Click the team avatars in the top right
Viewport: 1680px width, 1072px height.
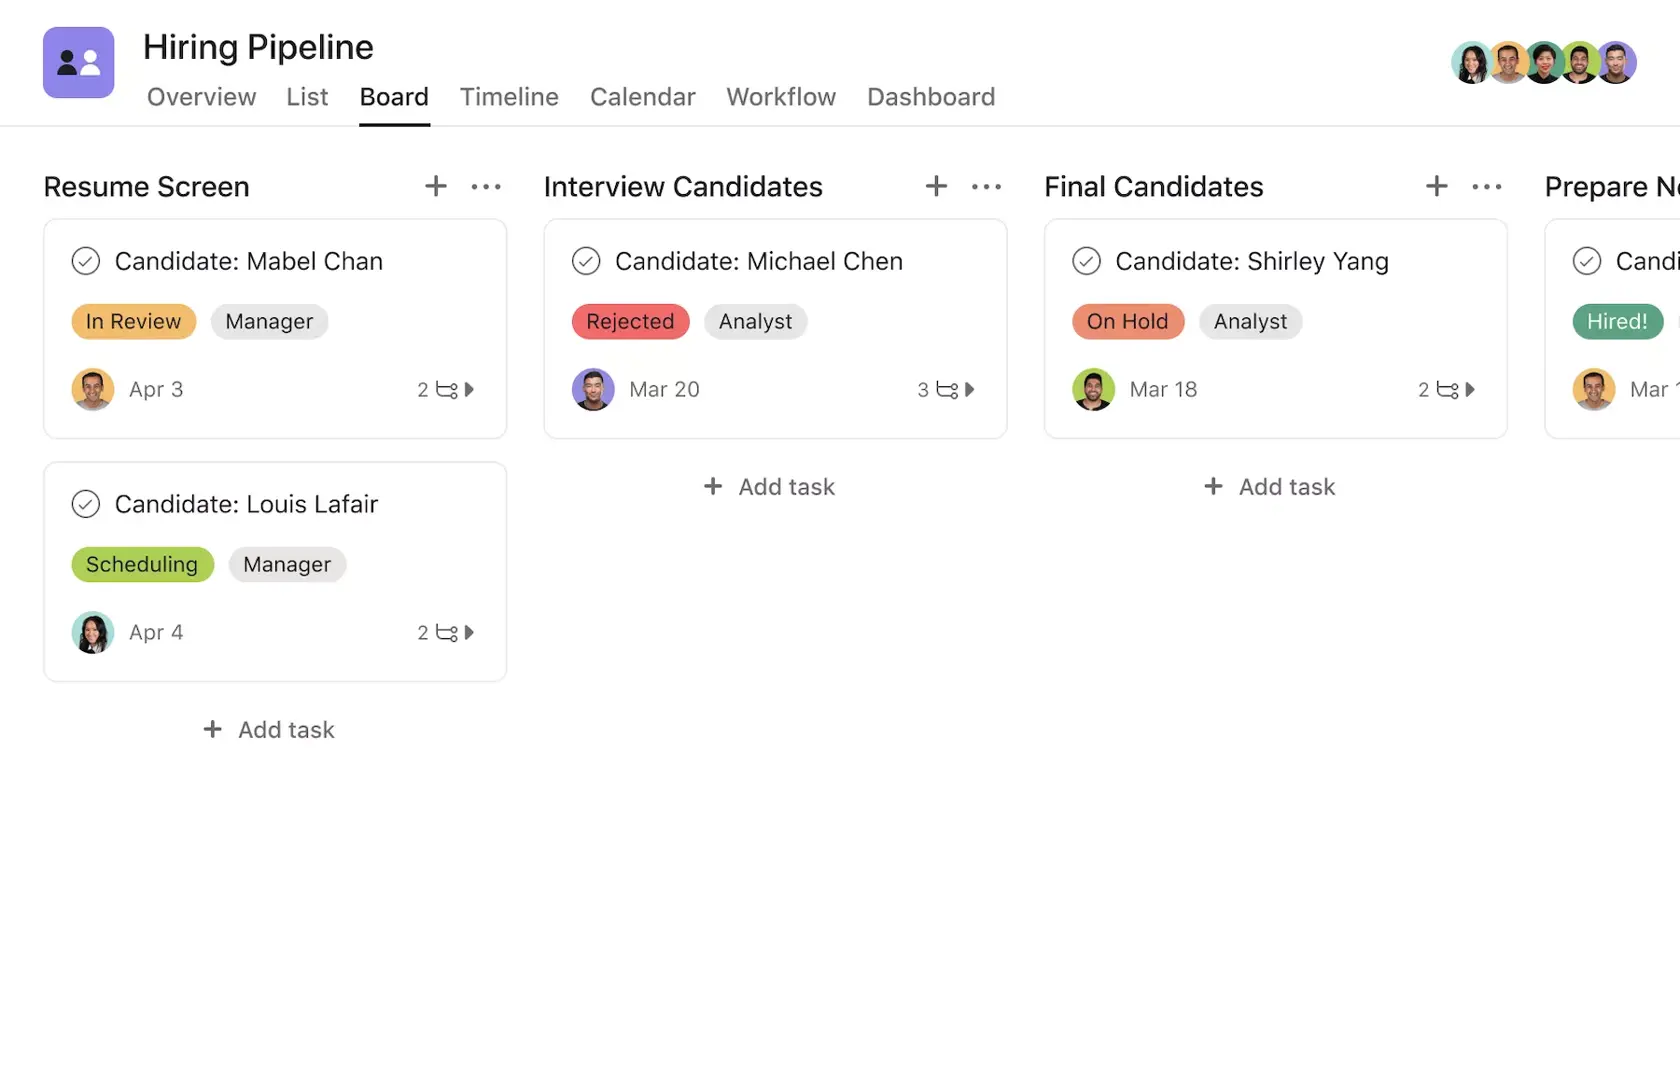[x=1543, y=62]
